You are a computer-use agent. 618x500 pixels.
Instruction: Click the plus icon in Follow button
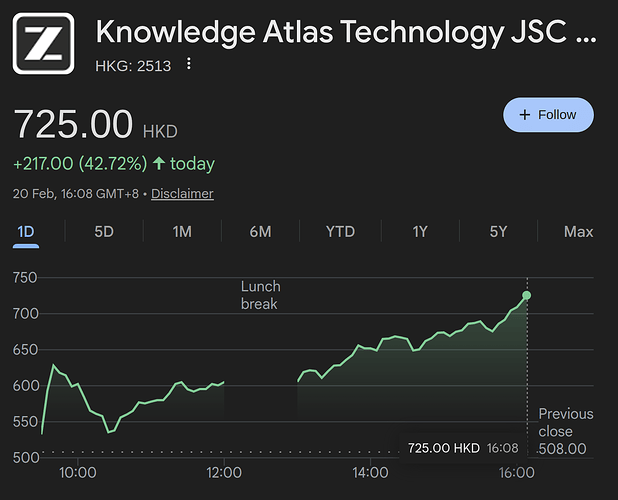[x=524, y=115]
